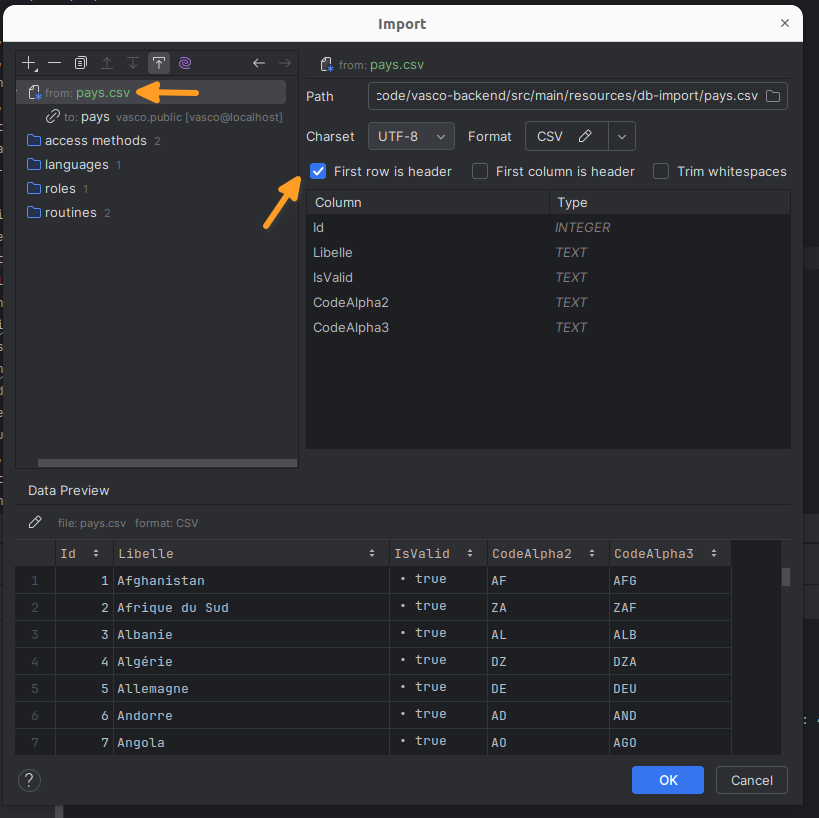Open the folder browse icon beside Path

pos(773,96)
